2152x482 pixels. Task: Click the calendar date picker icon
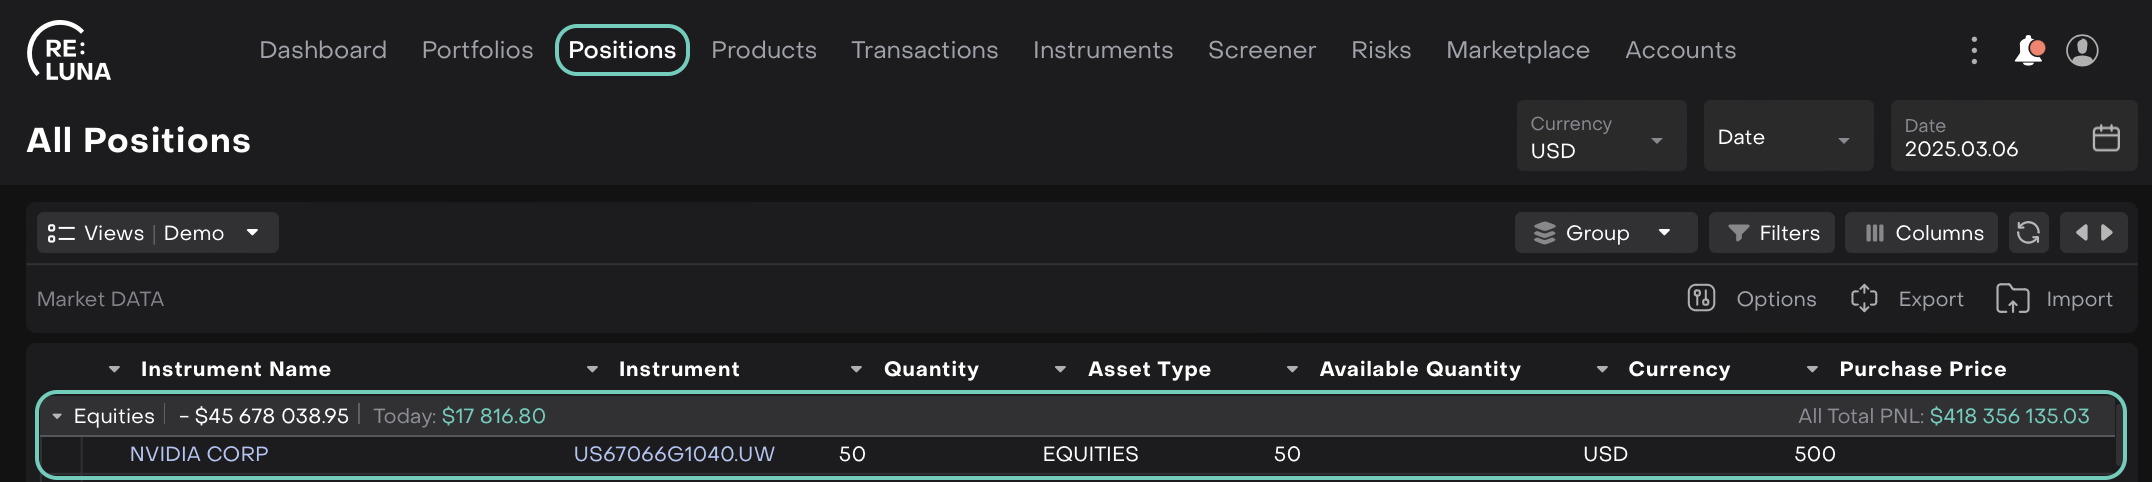(x=2106, y=137)
